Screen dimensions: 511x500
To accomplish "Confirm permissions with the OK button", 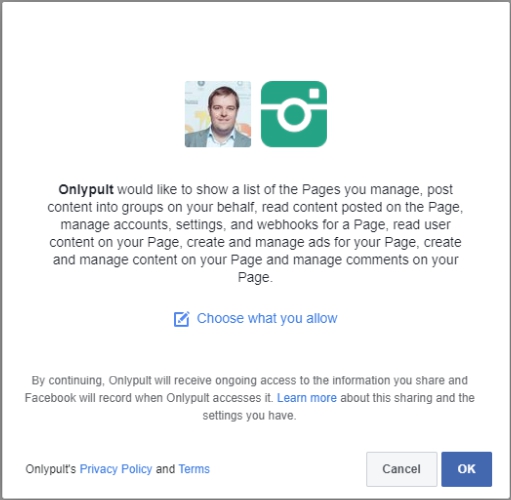I will click(x=466, y=469).
